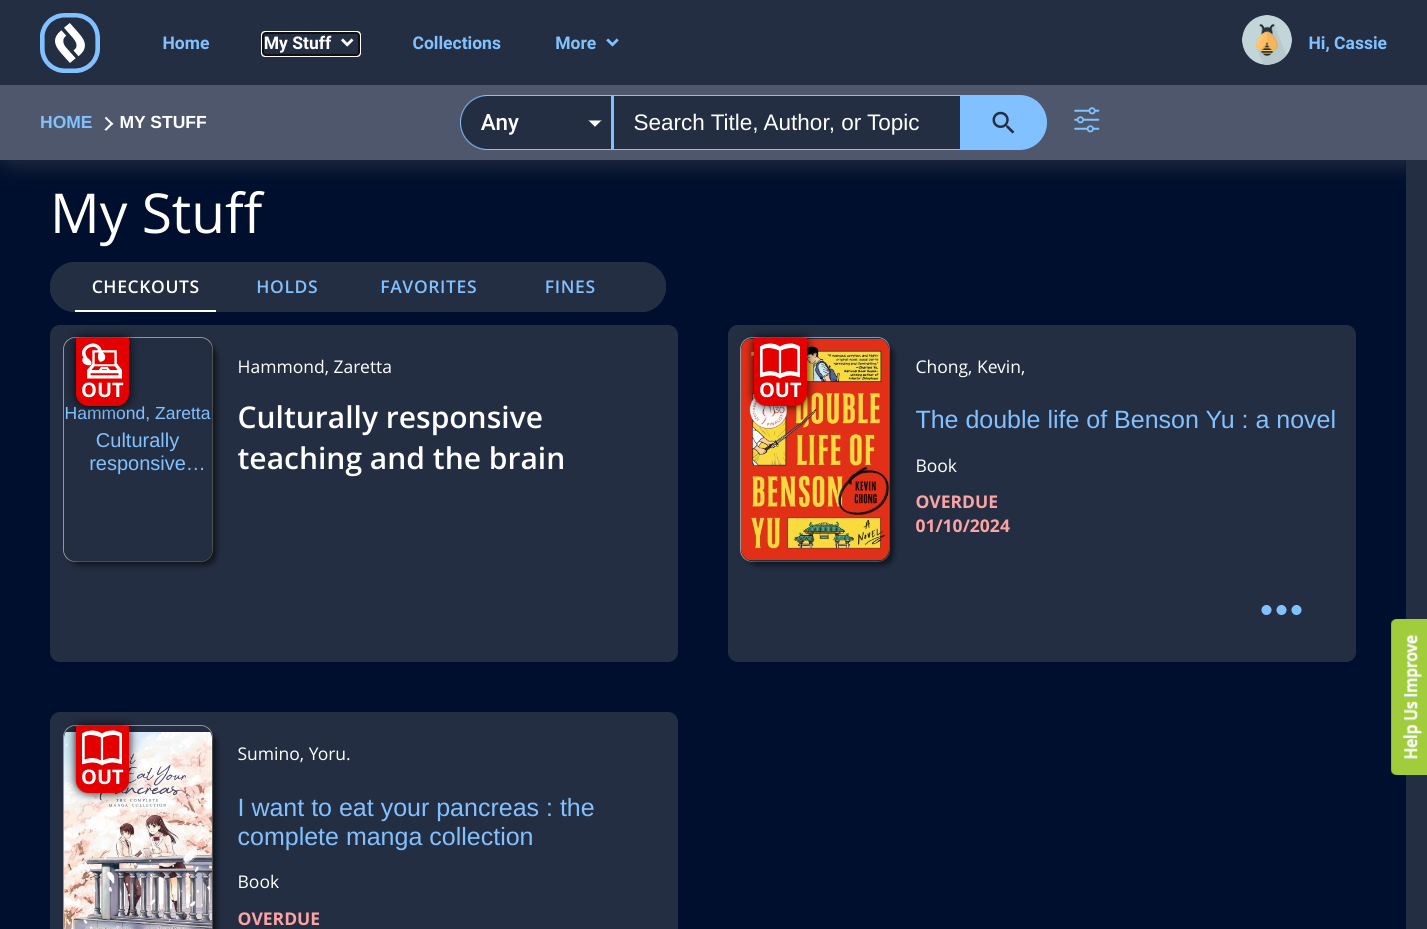This screenshot has width=1427, height=929.
Task: Open the pancreas manga cover thumbnail
Action: [x=138, y=827]
